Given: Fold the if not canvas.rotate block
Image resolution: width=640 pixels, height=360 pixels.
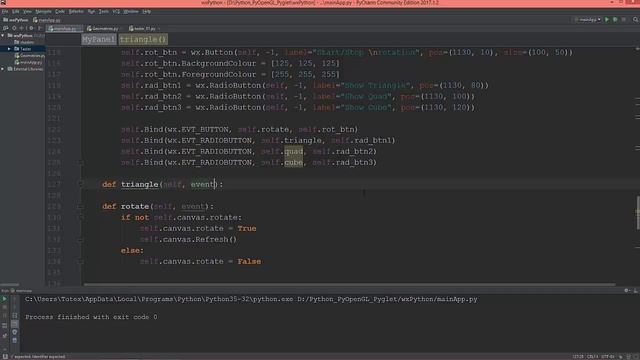Looking at the screenshot, I should (80, 218).
